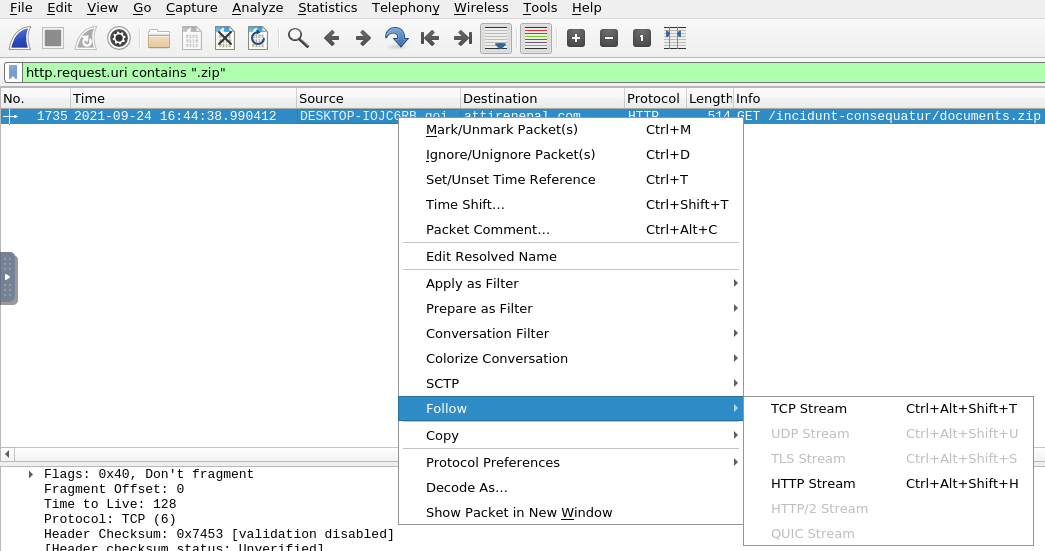Open the File menu
The image size is (1045, 551).
coord(21,8)
